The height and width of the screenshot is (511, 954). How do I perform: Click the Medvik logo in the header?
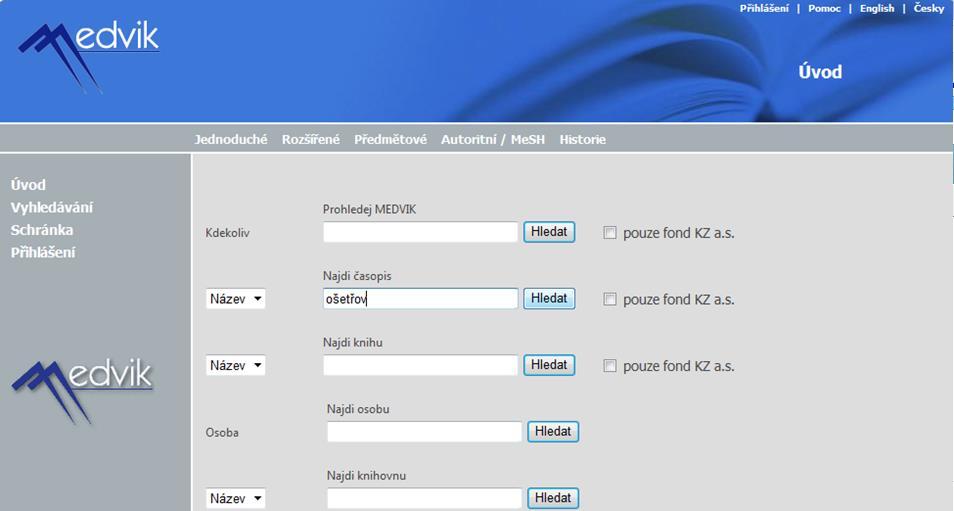pos(89,57)
